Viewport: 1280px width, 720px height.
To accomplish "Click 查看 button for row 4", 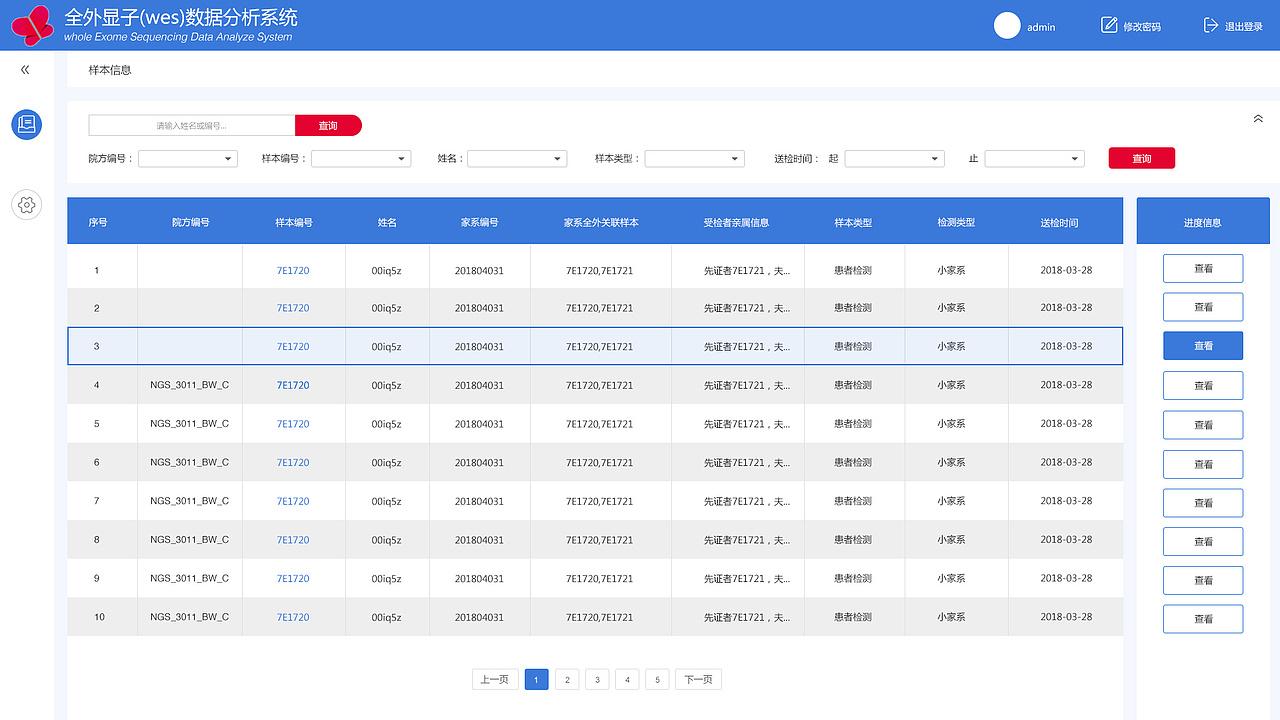I will (x=1203, y=385).
